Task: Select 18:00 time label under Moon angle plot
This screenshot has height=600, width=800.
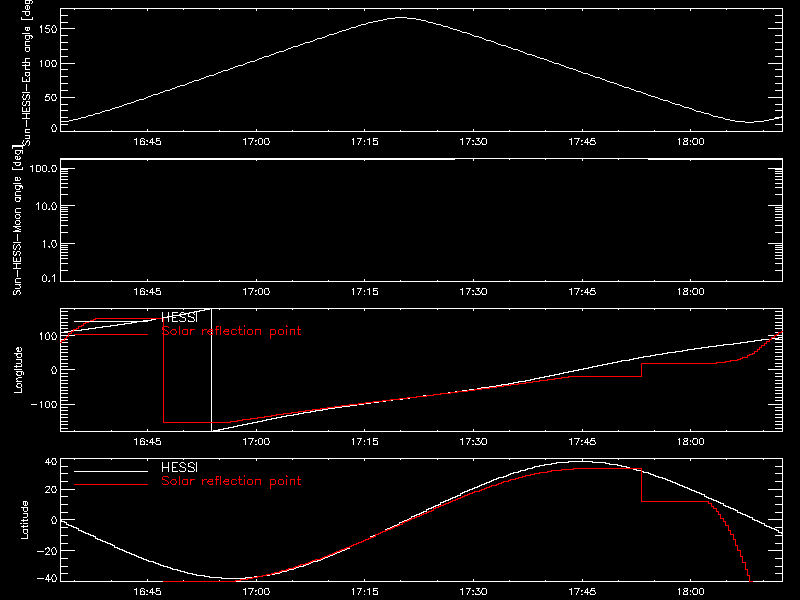Action: coord(691,292)
